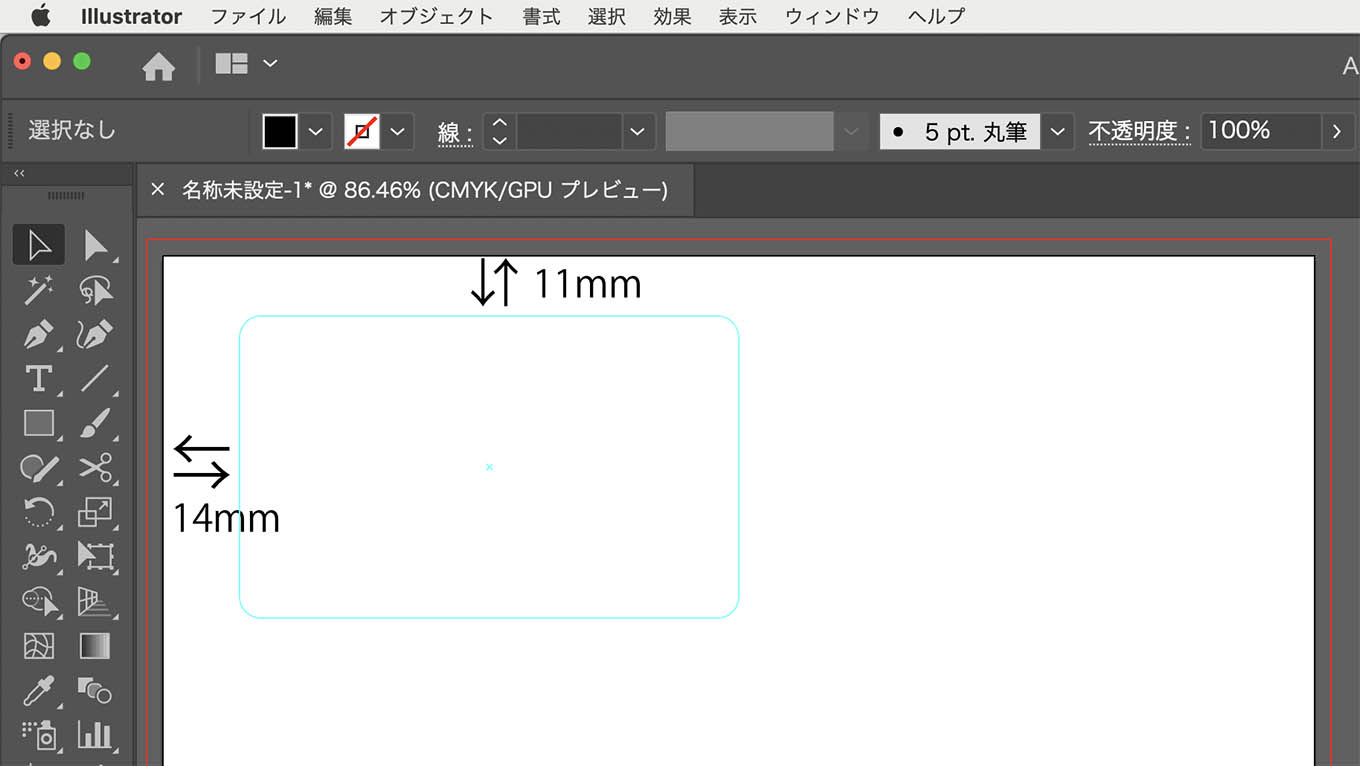Viewport: 1360px width, 766px height.
Task: Open the fill color dropdown arrow
Action: pyautogui.click(x=316, y=132)
